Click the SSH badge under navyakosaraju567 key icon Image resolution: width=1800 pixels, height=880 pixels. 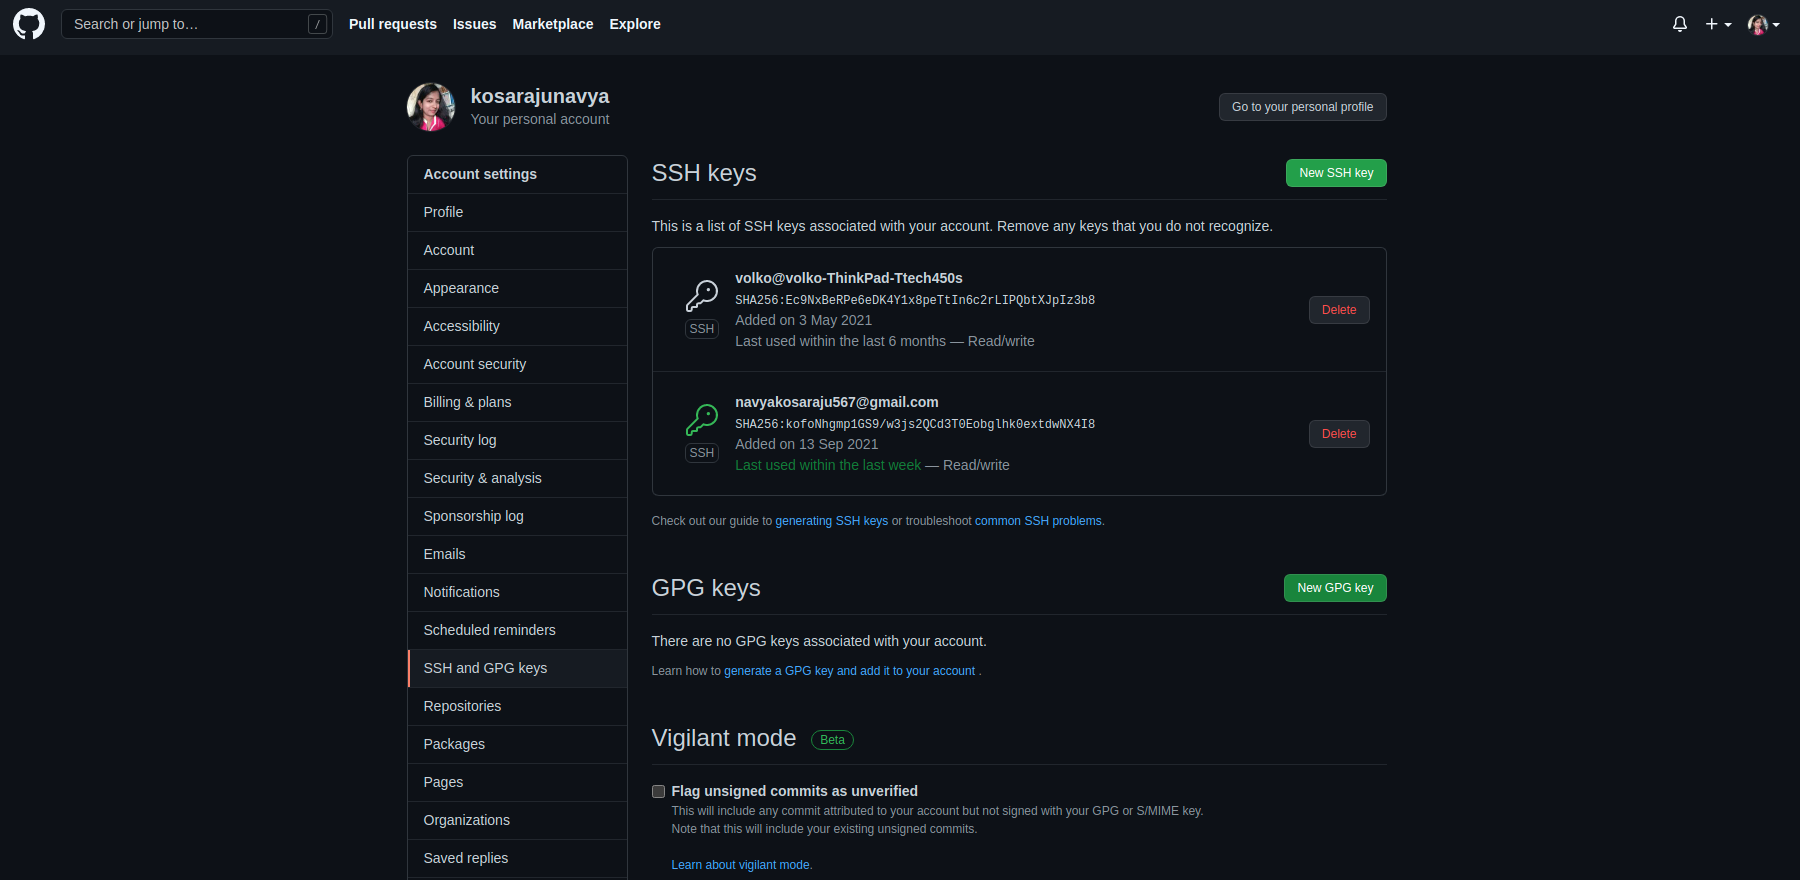702,453
